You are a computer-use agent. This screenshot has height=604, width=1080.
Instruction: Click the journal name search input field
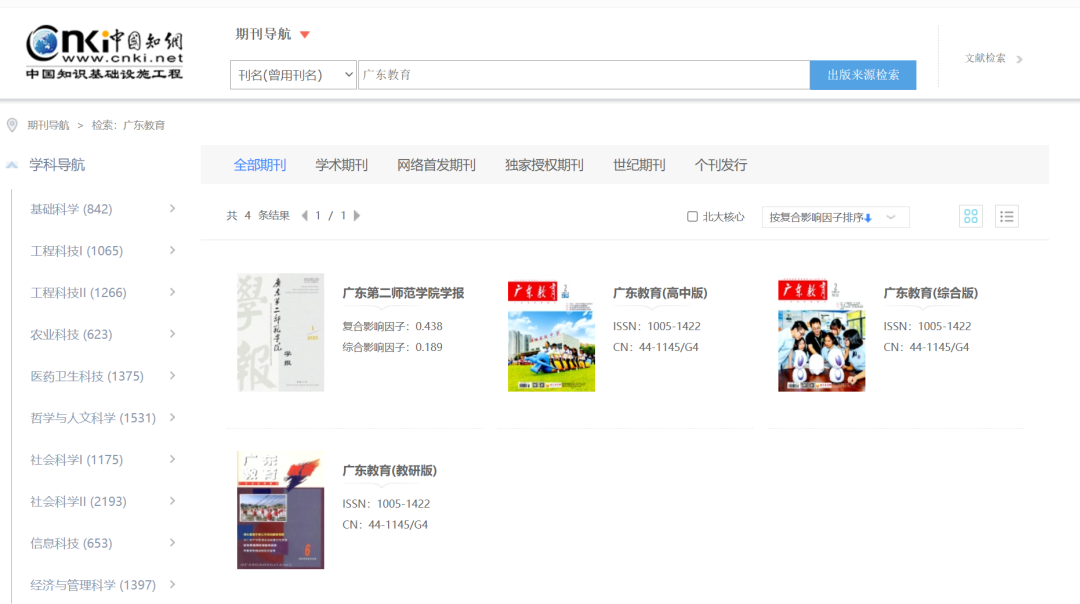tap(580, 74)
